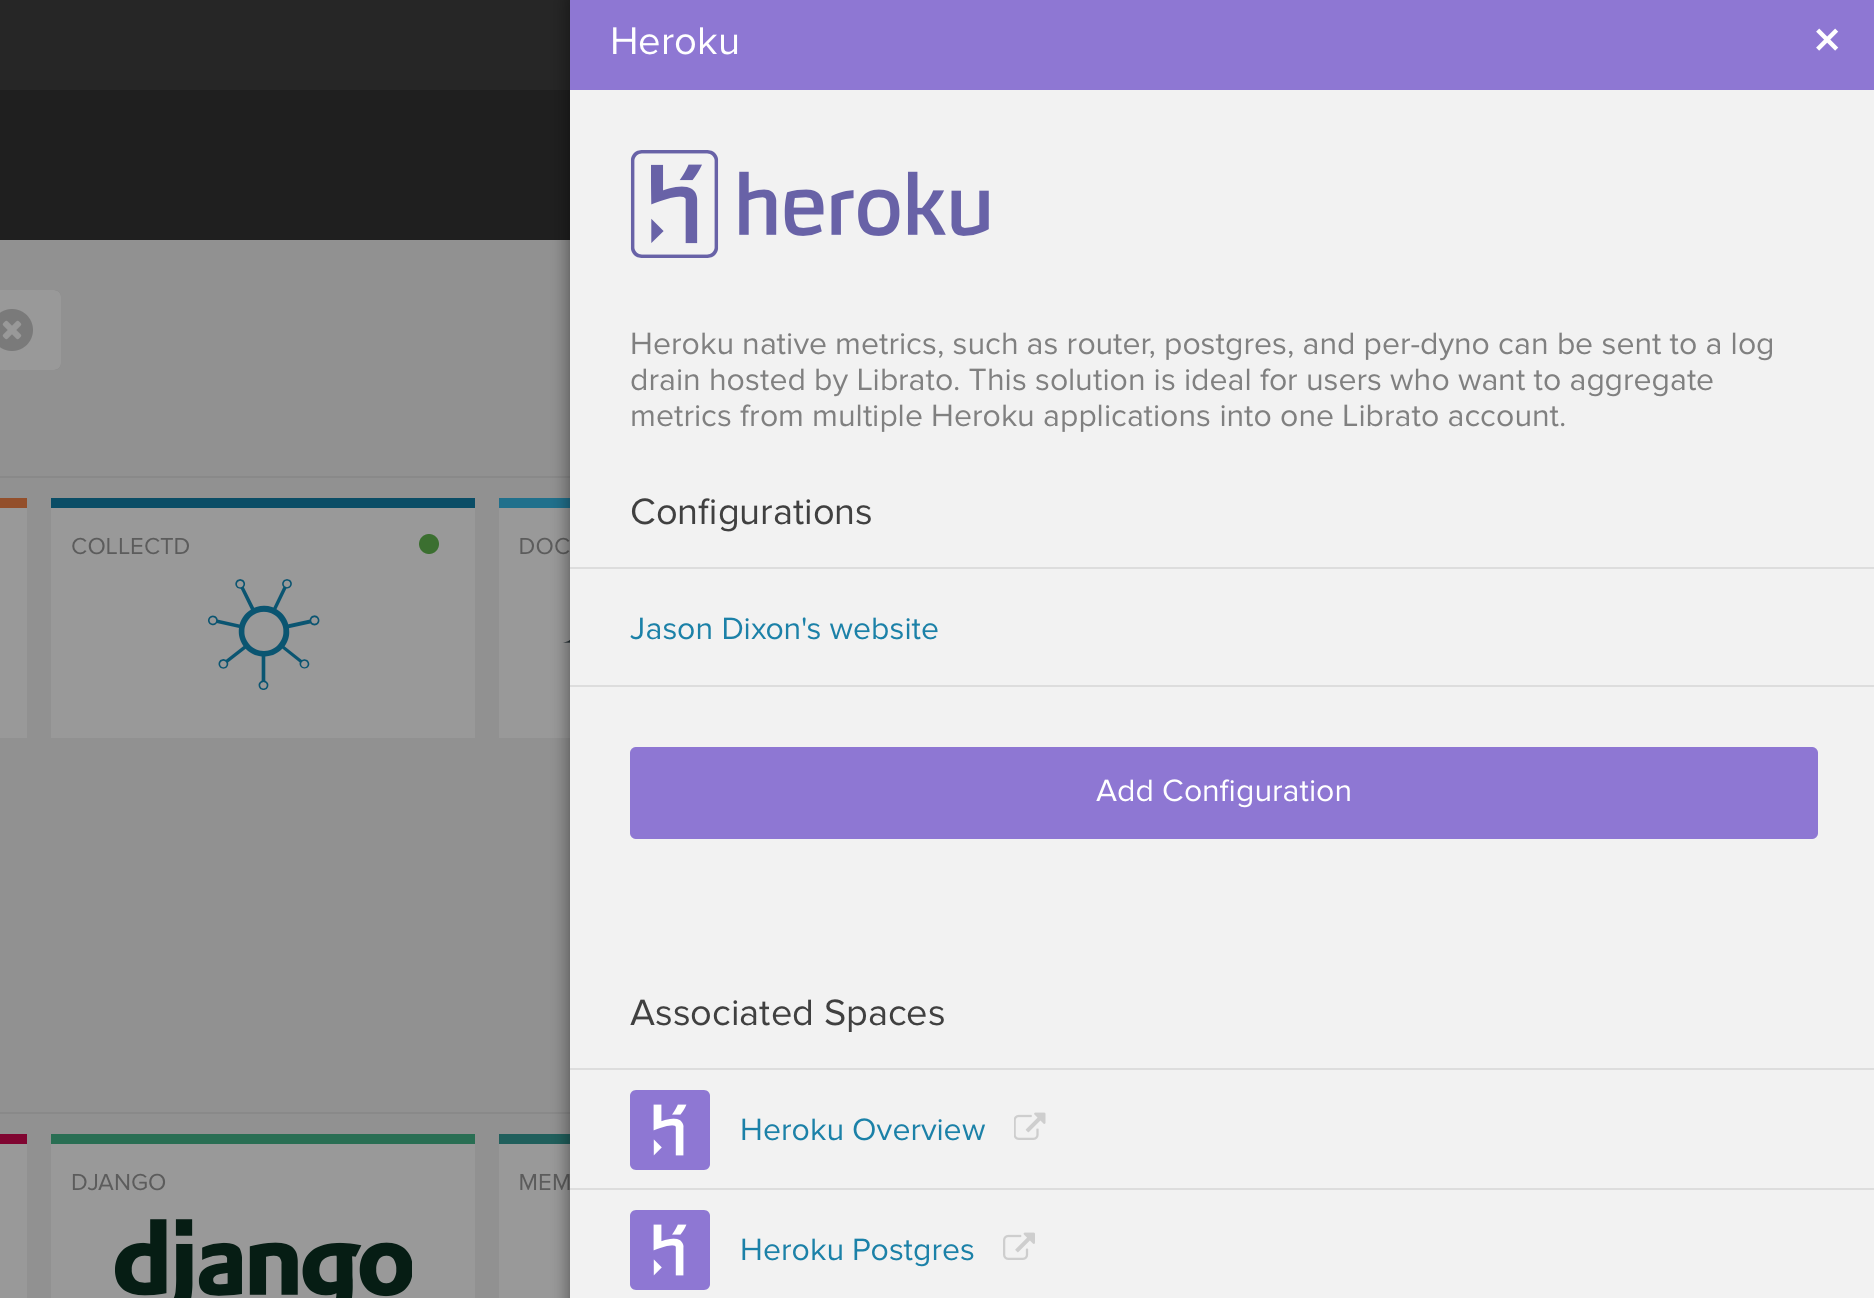1874x1298 pixels.
Task: Click the circled X clear button in background
Action: point(14,330)
